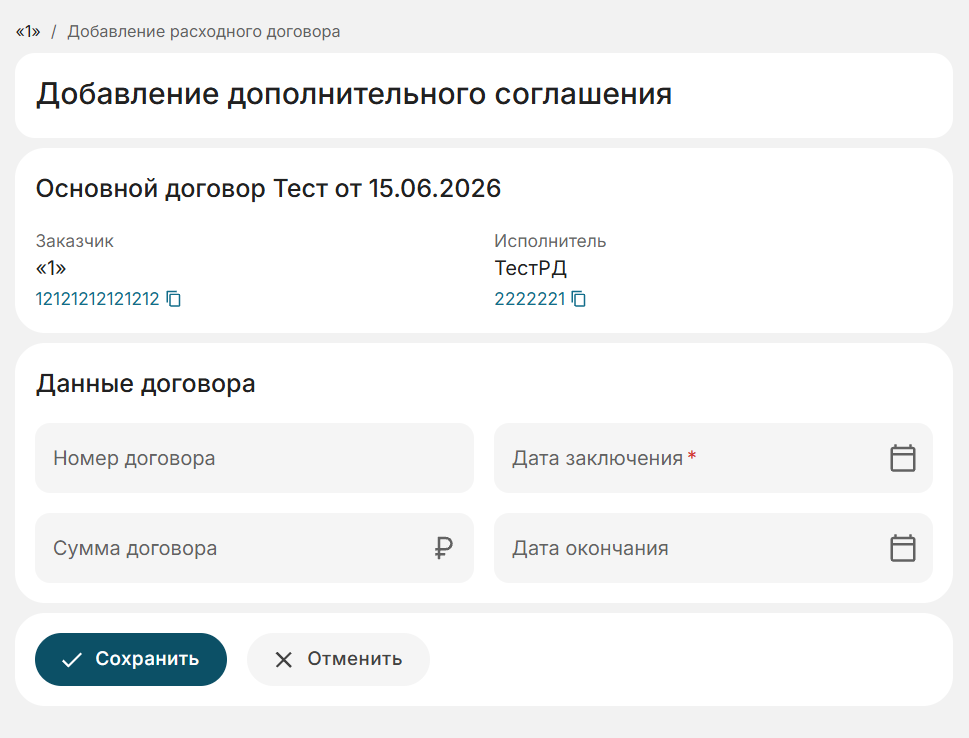This screenshot has width=969, height=738.
Task: Click the Сохранить button
Action: click(131, 659)
